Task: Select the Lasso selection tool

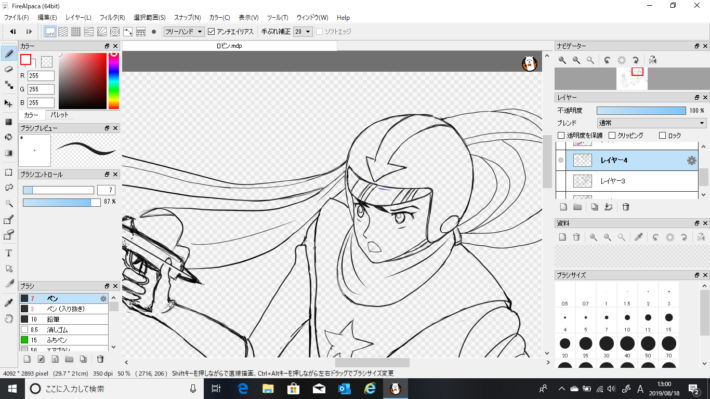Action: [9, 188]
